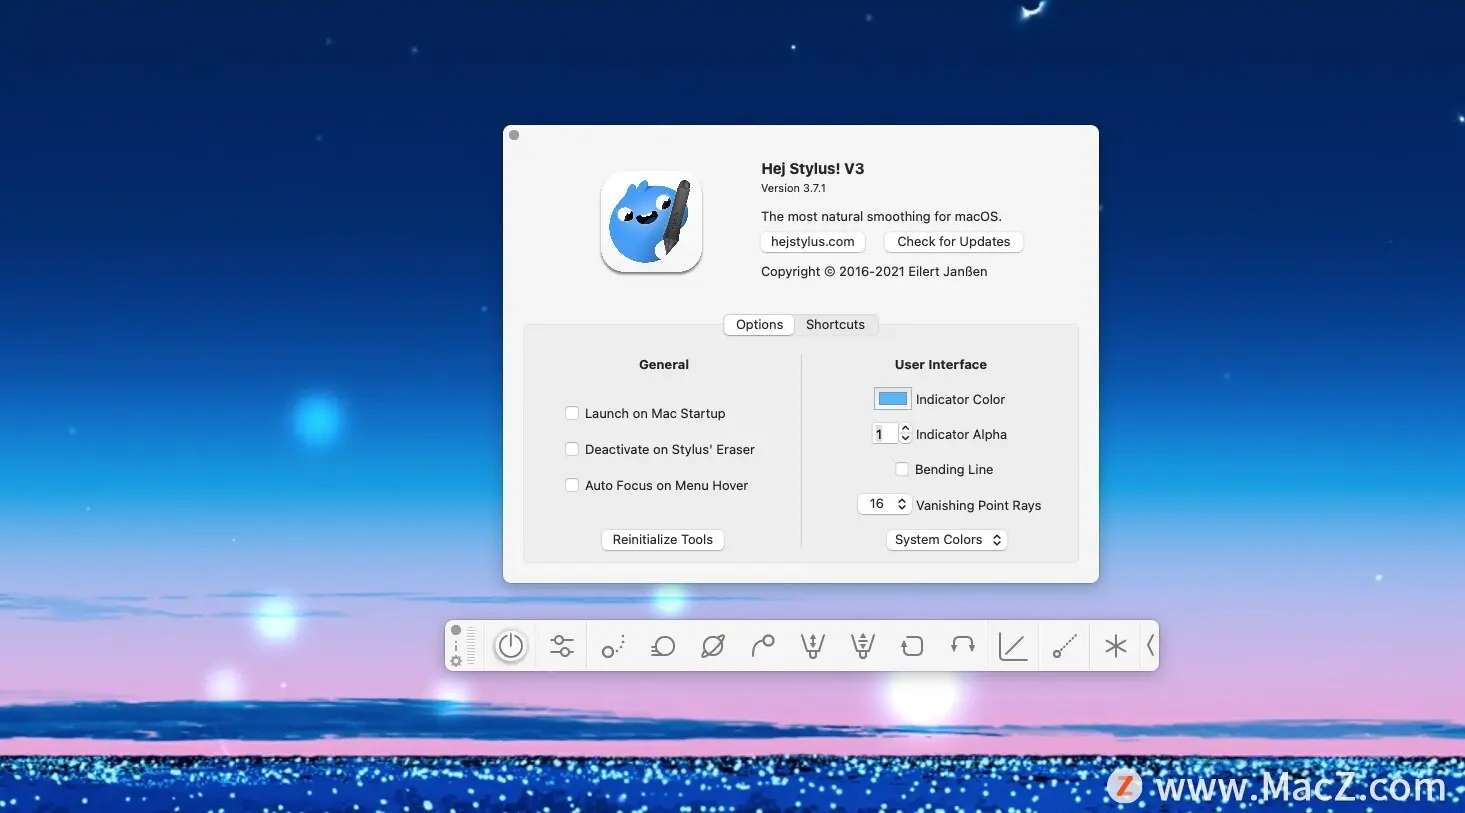This screenshot has height=813, width=1465.
Task: Select the pen nib with stacked arrows
Action: (863, 646)
